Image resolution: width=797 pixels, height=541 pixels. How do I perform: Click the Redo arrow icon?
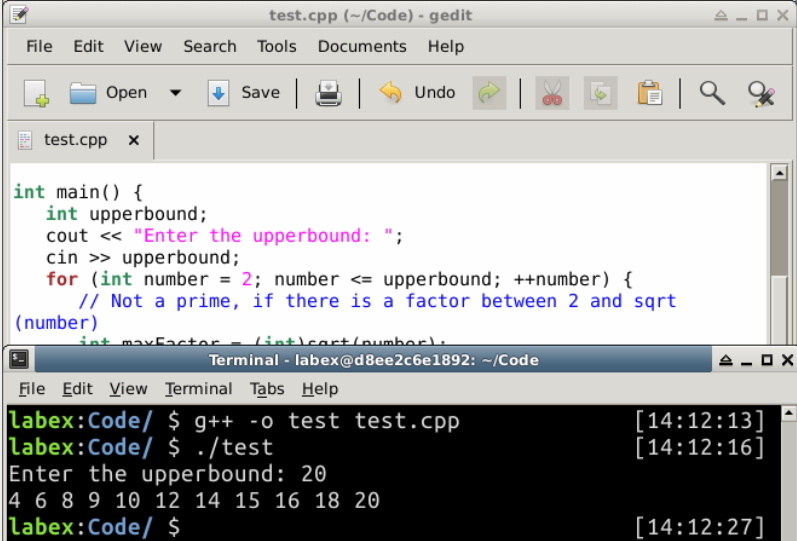tap(489, 93)
